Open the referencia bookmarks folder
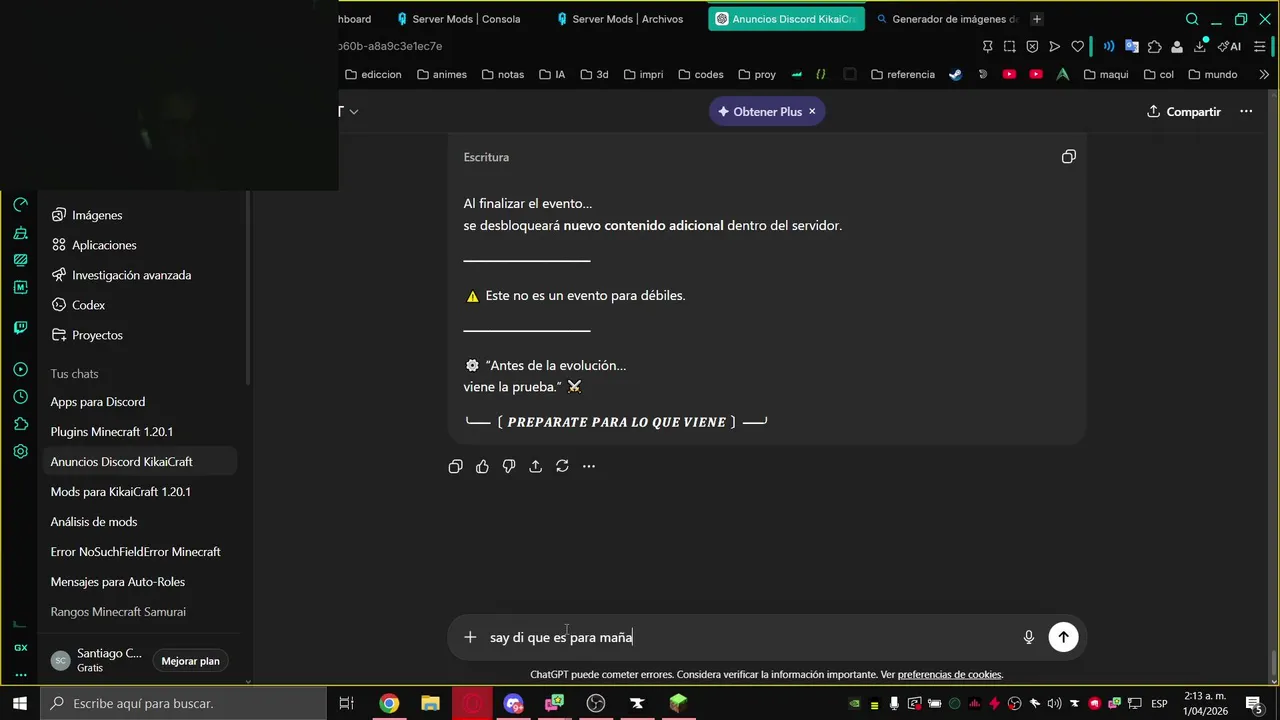The width and height of the screenshot is (1280, 720). click(903, 74)
